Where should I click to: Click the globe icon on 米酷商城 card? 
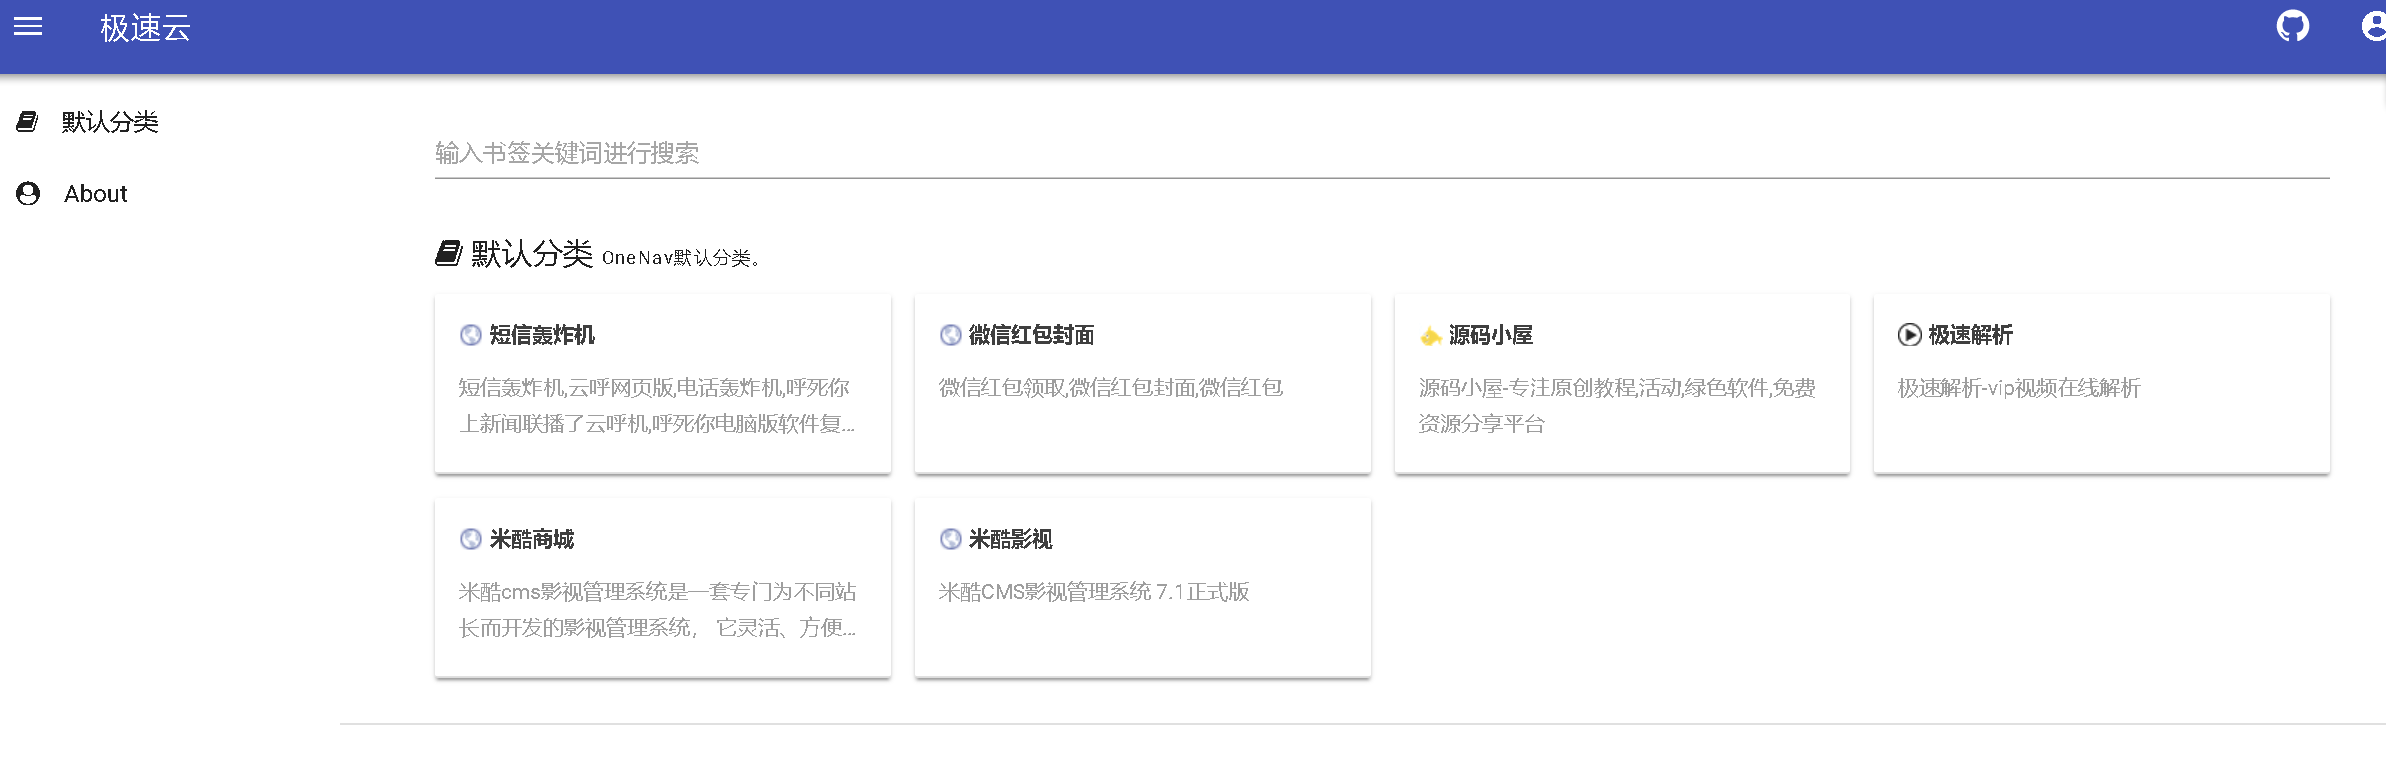coord(470,540)
